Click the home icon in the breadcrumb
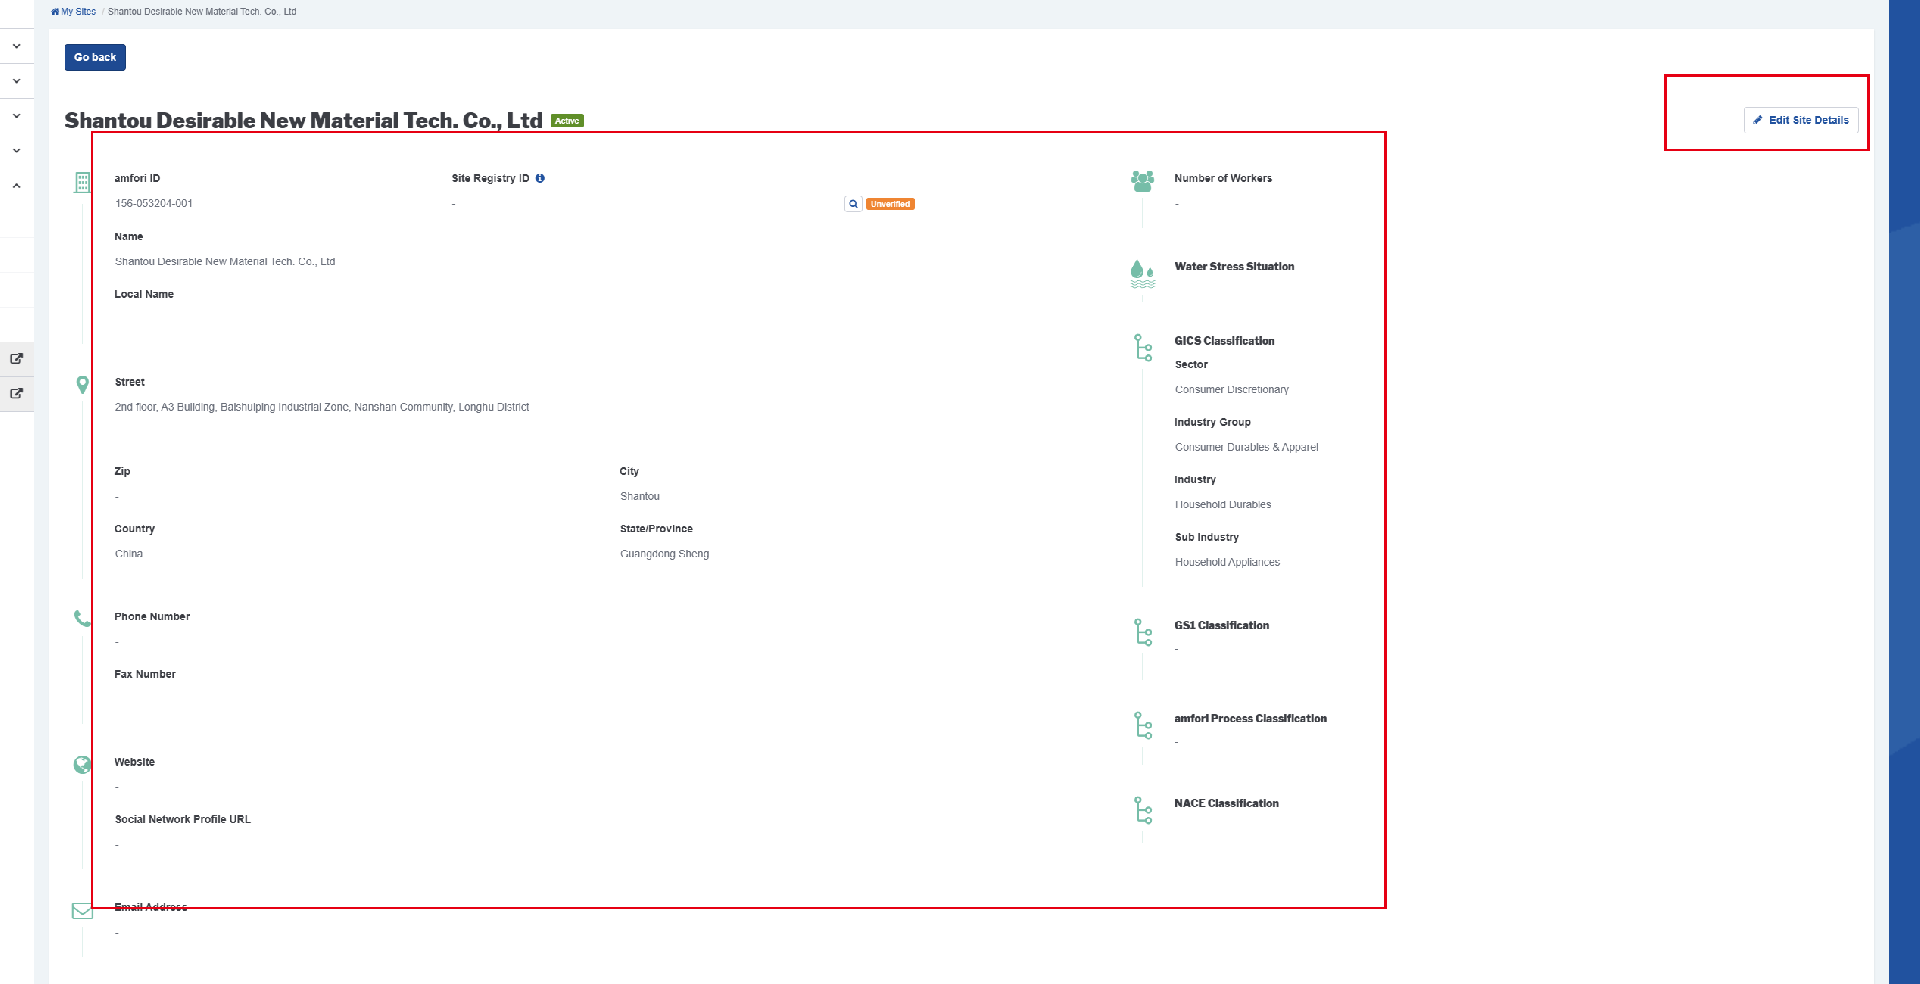The image size is (1920, 984). tap(55, 12)
